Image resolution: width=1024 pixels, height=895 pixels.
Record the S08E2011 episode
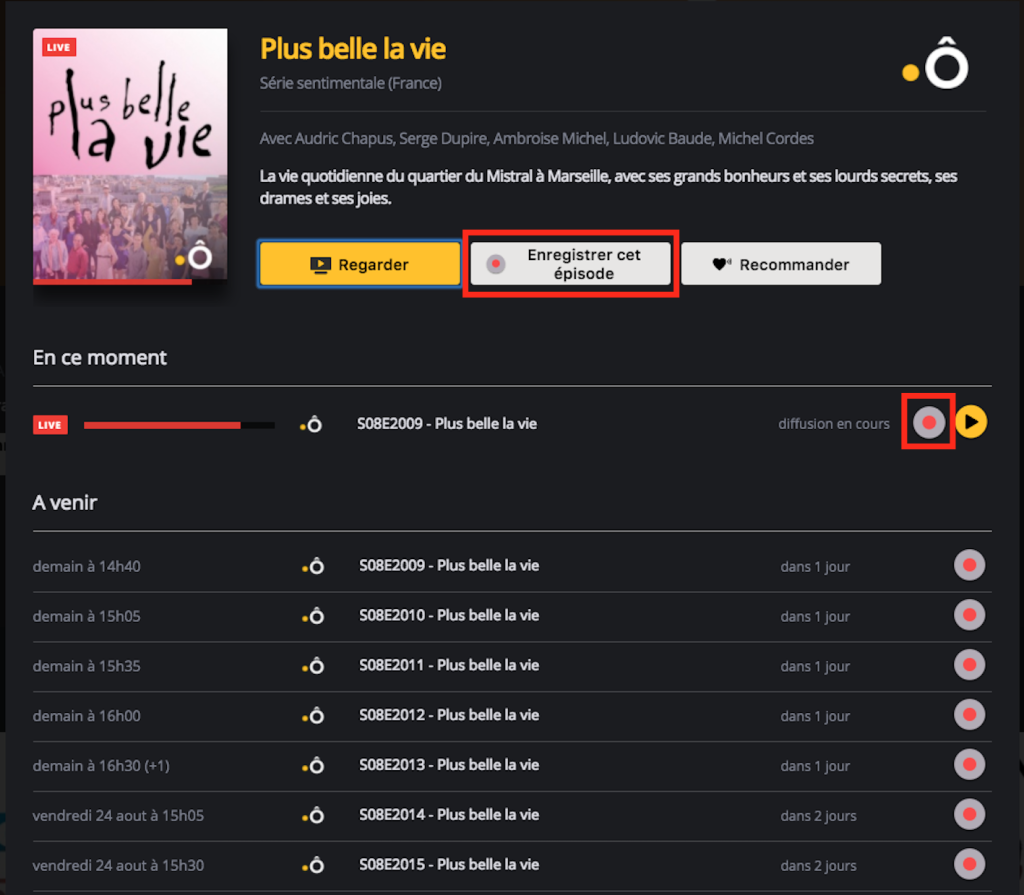[969, 665]
